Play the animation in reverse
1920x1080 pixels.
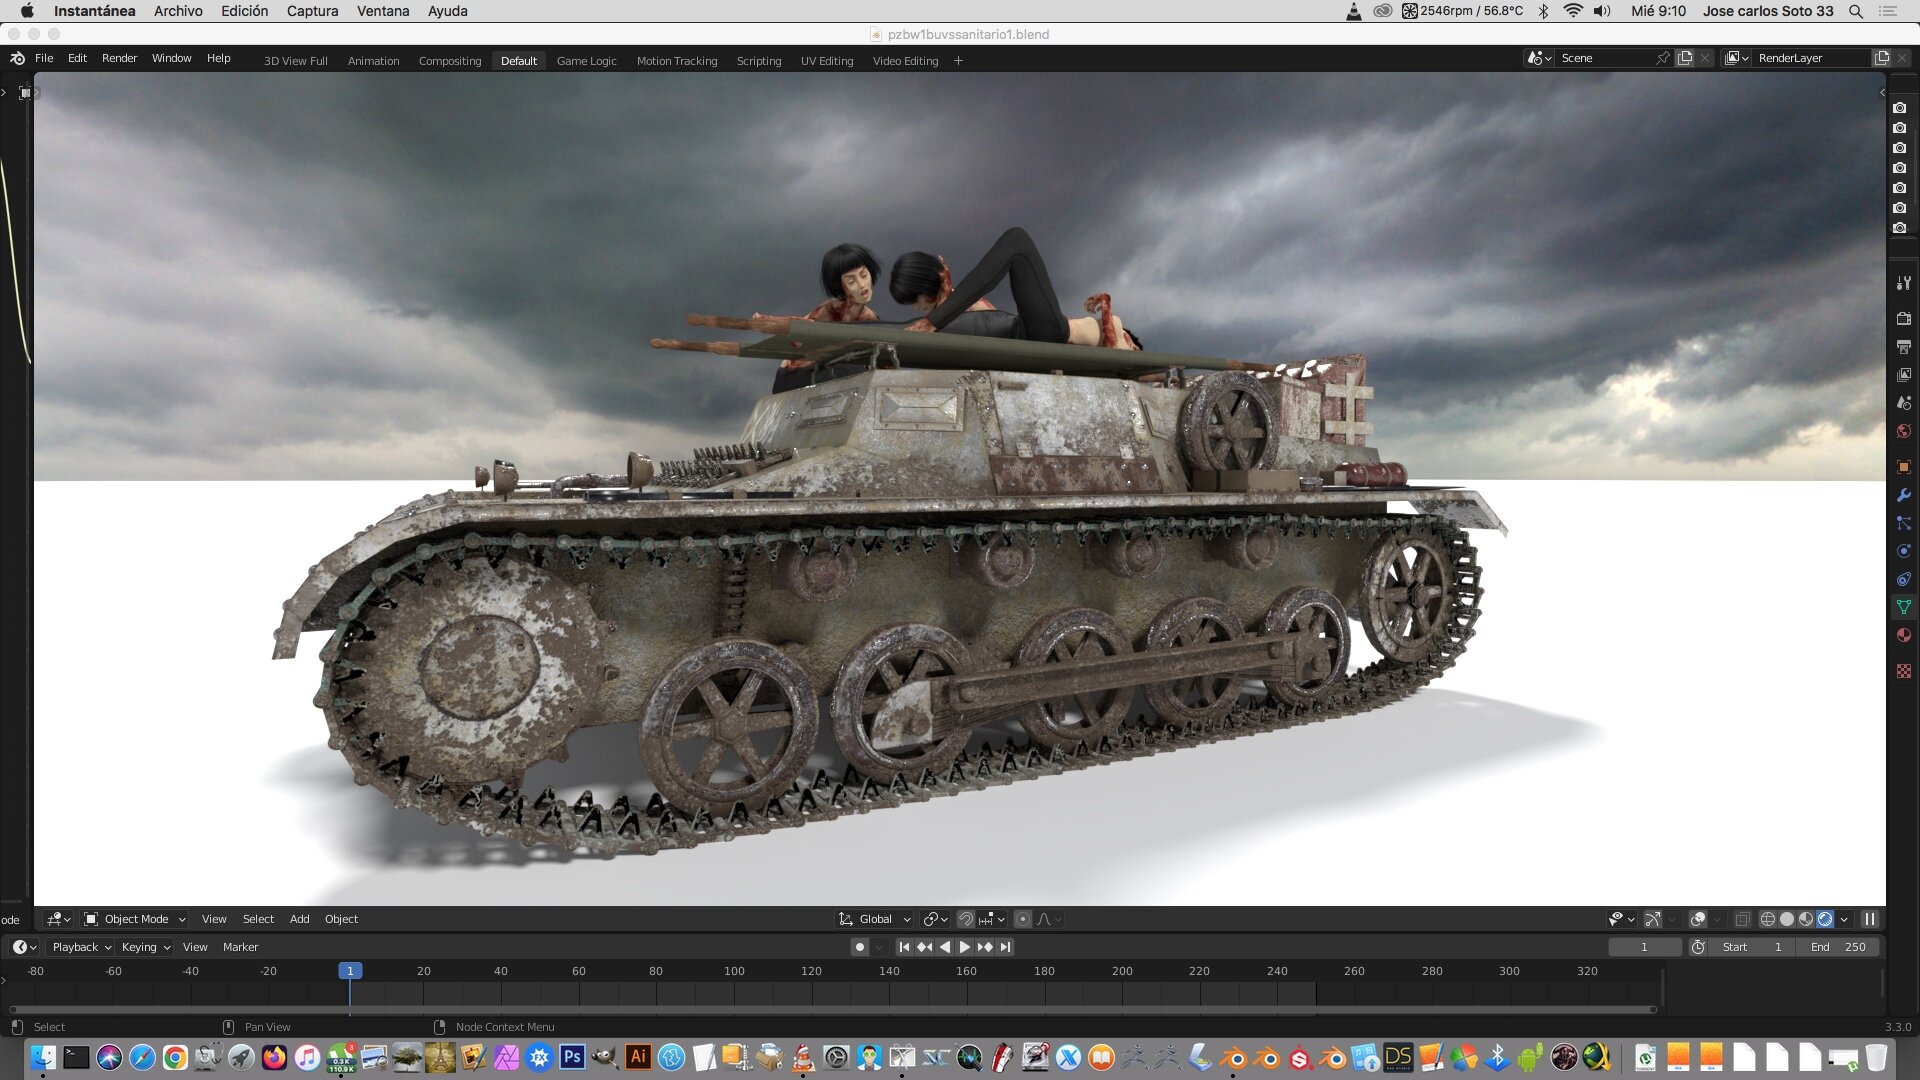945,947
